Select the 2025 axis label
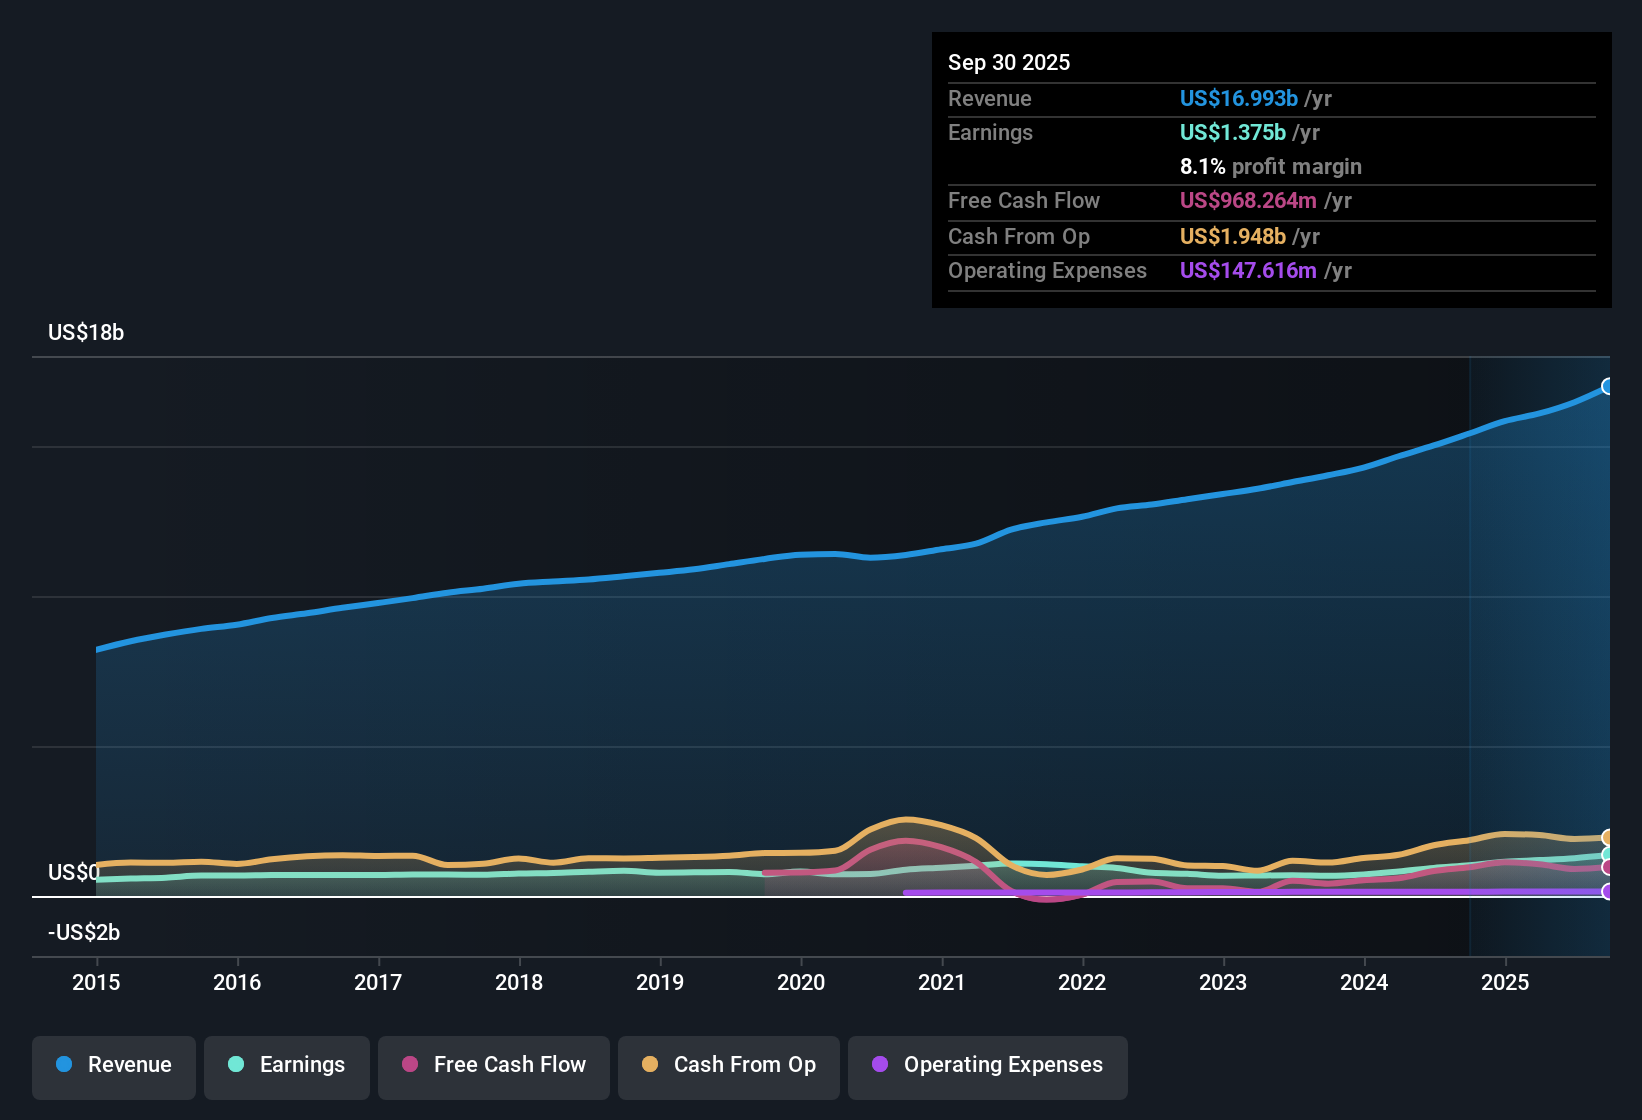1642x1120 pixels. click(x=1506, y=983)
